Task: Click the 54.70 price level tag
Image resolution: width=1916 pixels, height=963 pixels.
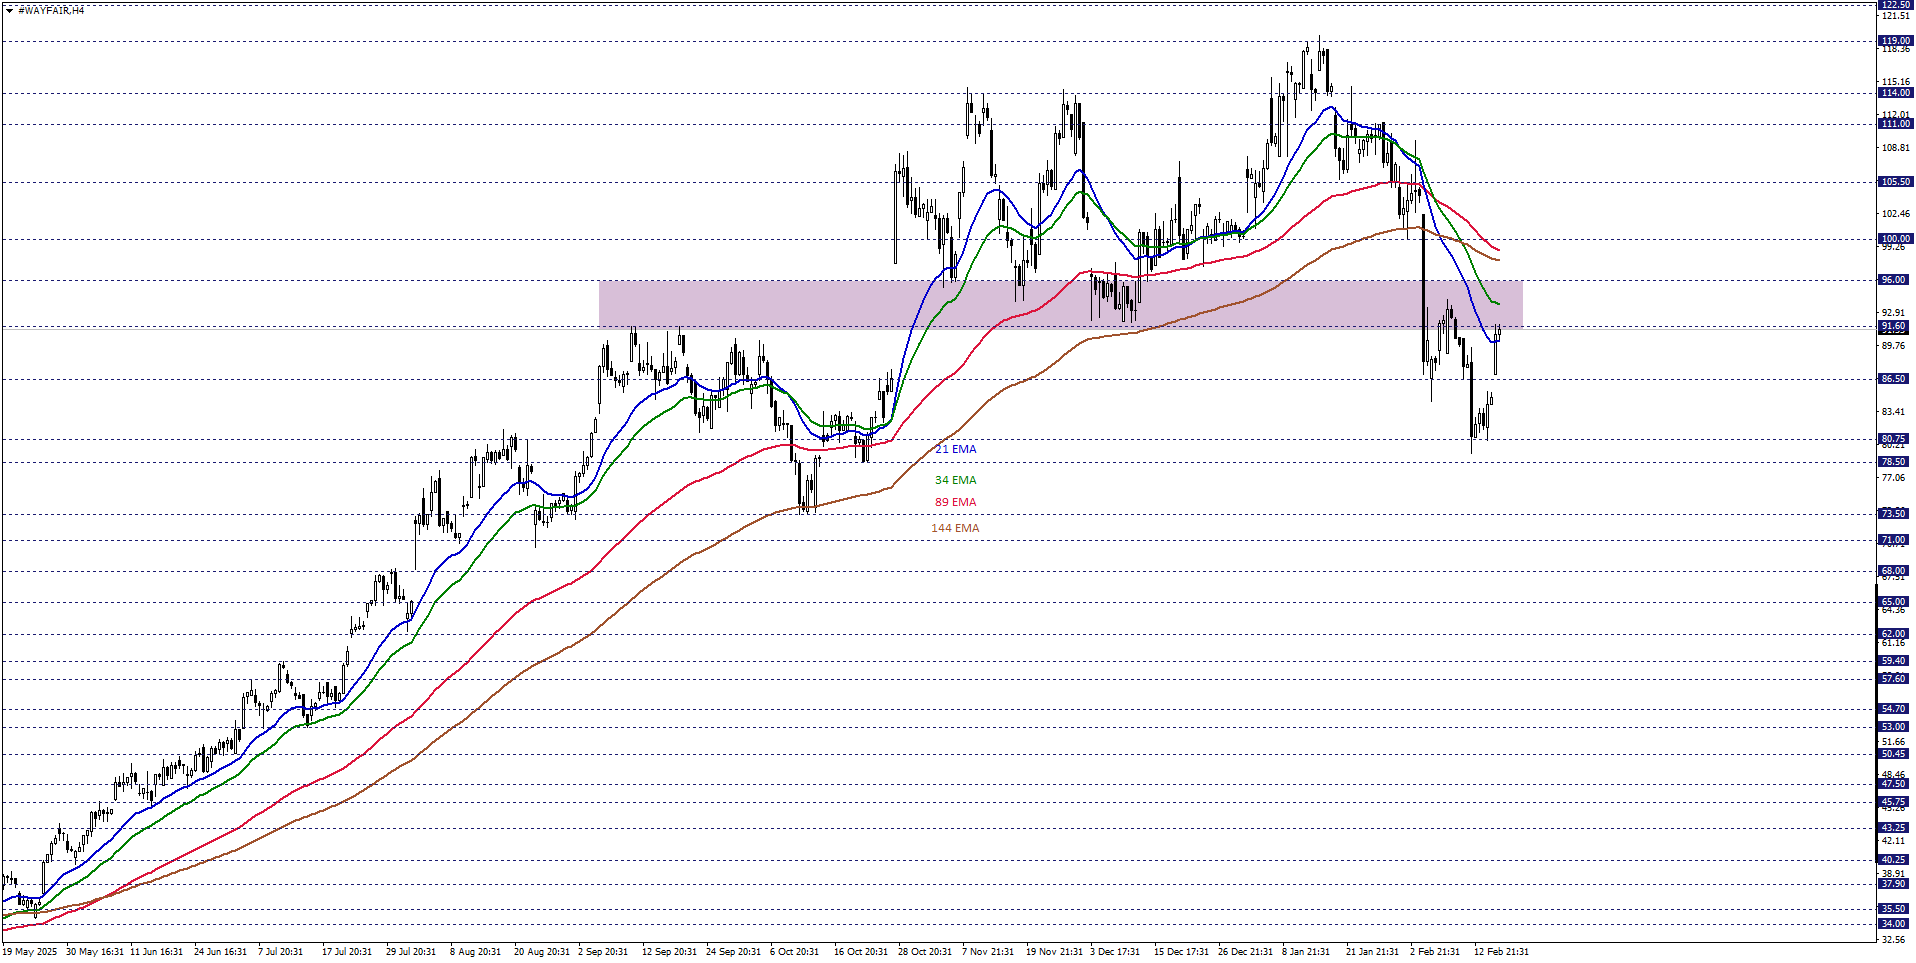Action: (x=1895, y=709)
